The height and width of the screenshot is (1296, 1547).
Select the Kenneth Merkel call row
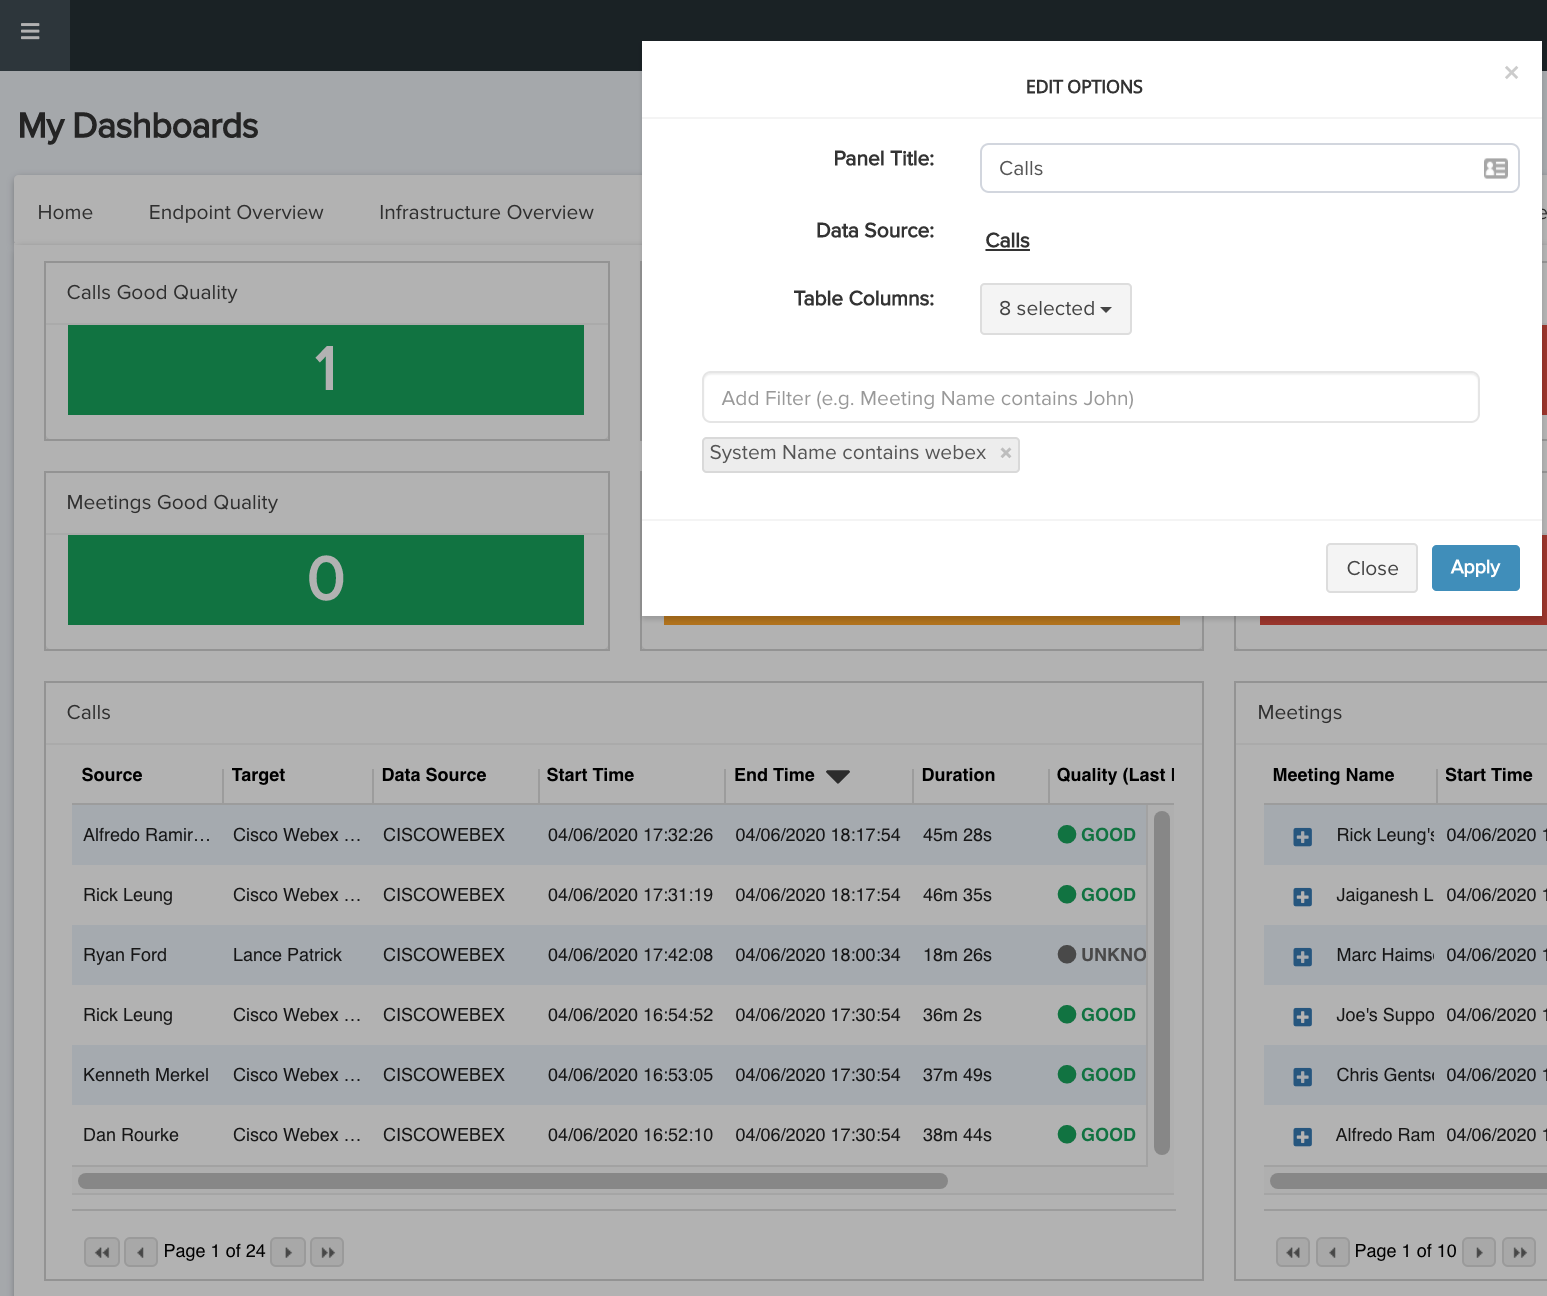coord(610,1075)
